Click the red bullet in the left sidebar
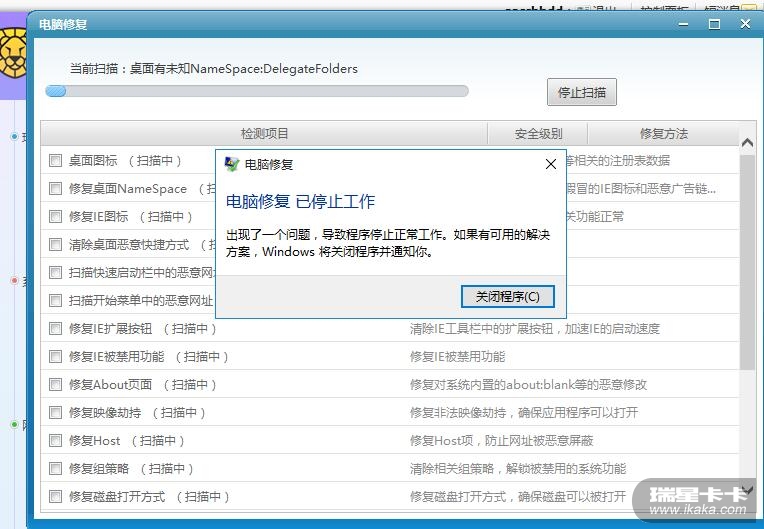Image resolution: width=764 pixels, height=529 pixels. [14, 281]
